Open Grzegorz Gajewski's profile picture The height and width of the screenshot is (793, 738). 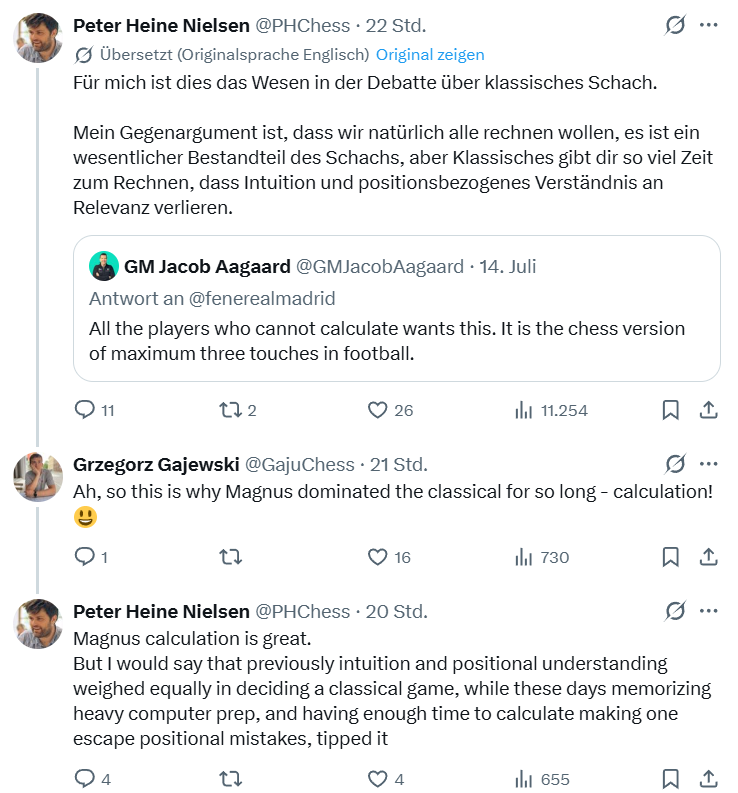pos(38,477)
